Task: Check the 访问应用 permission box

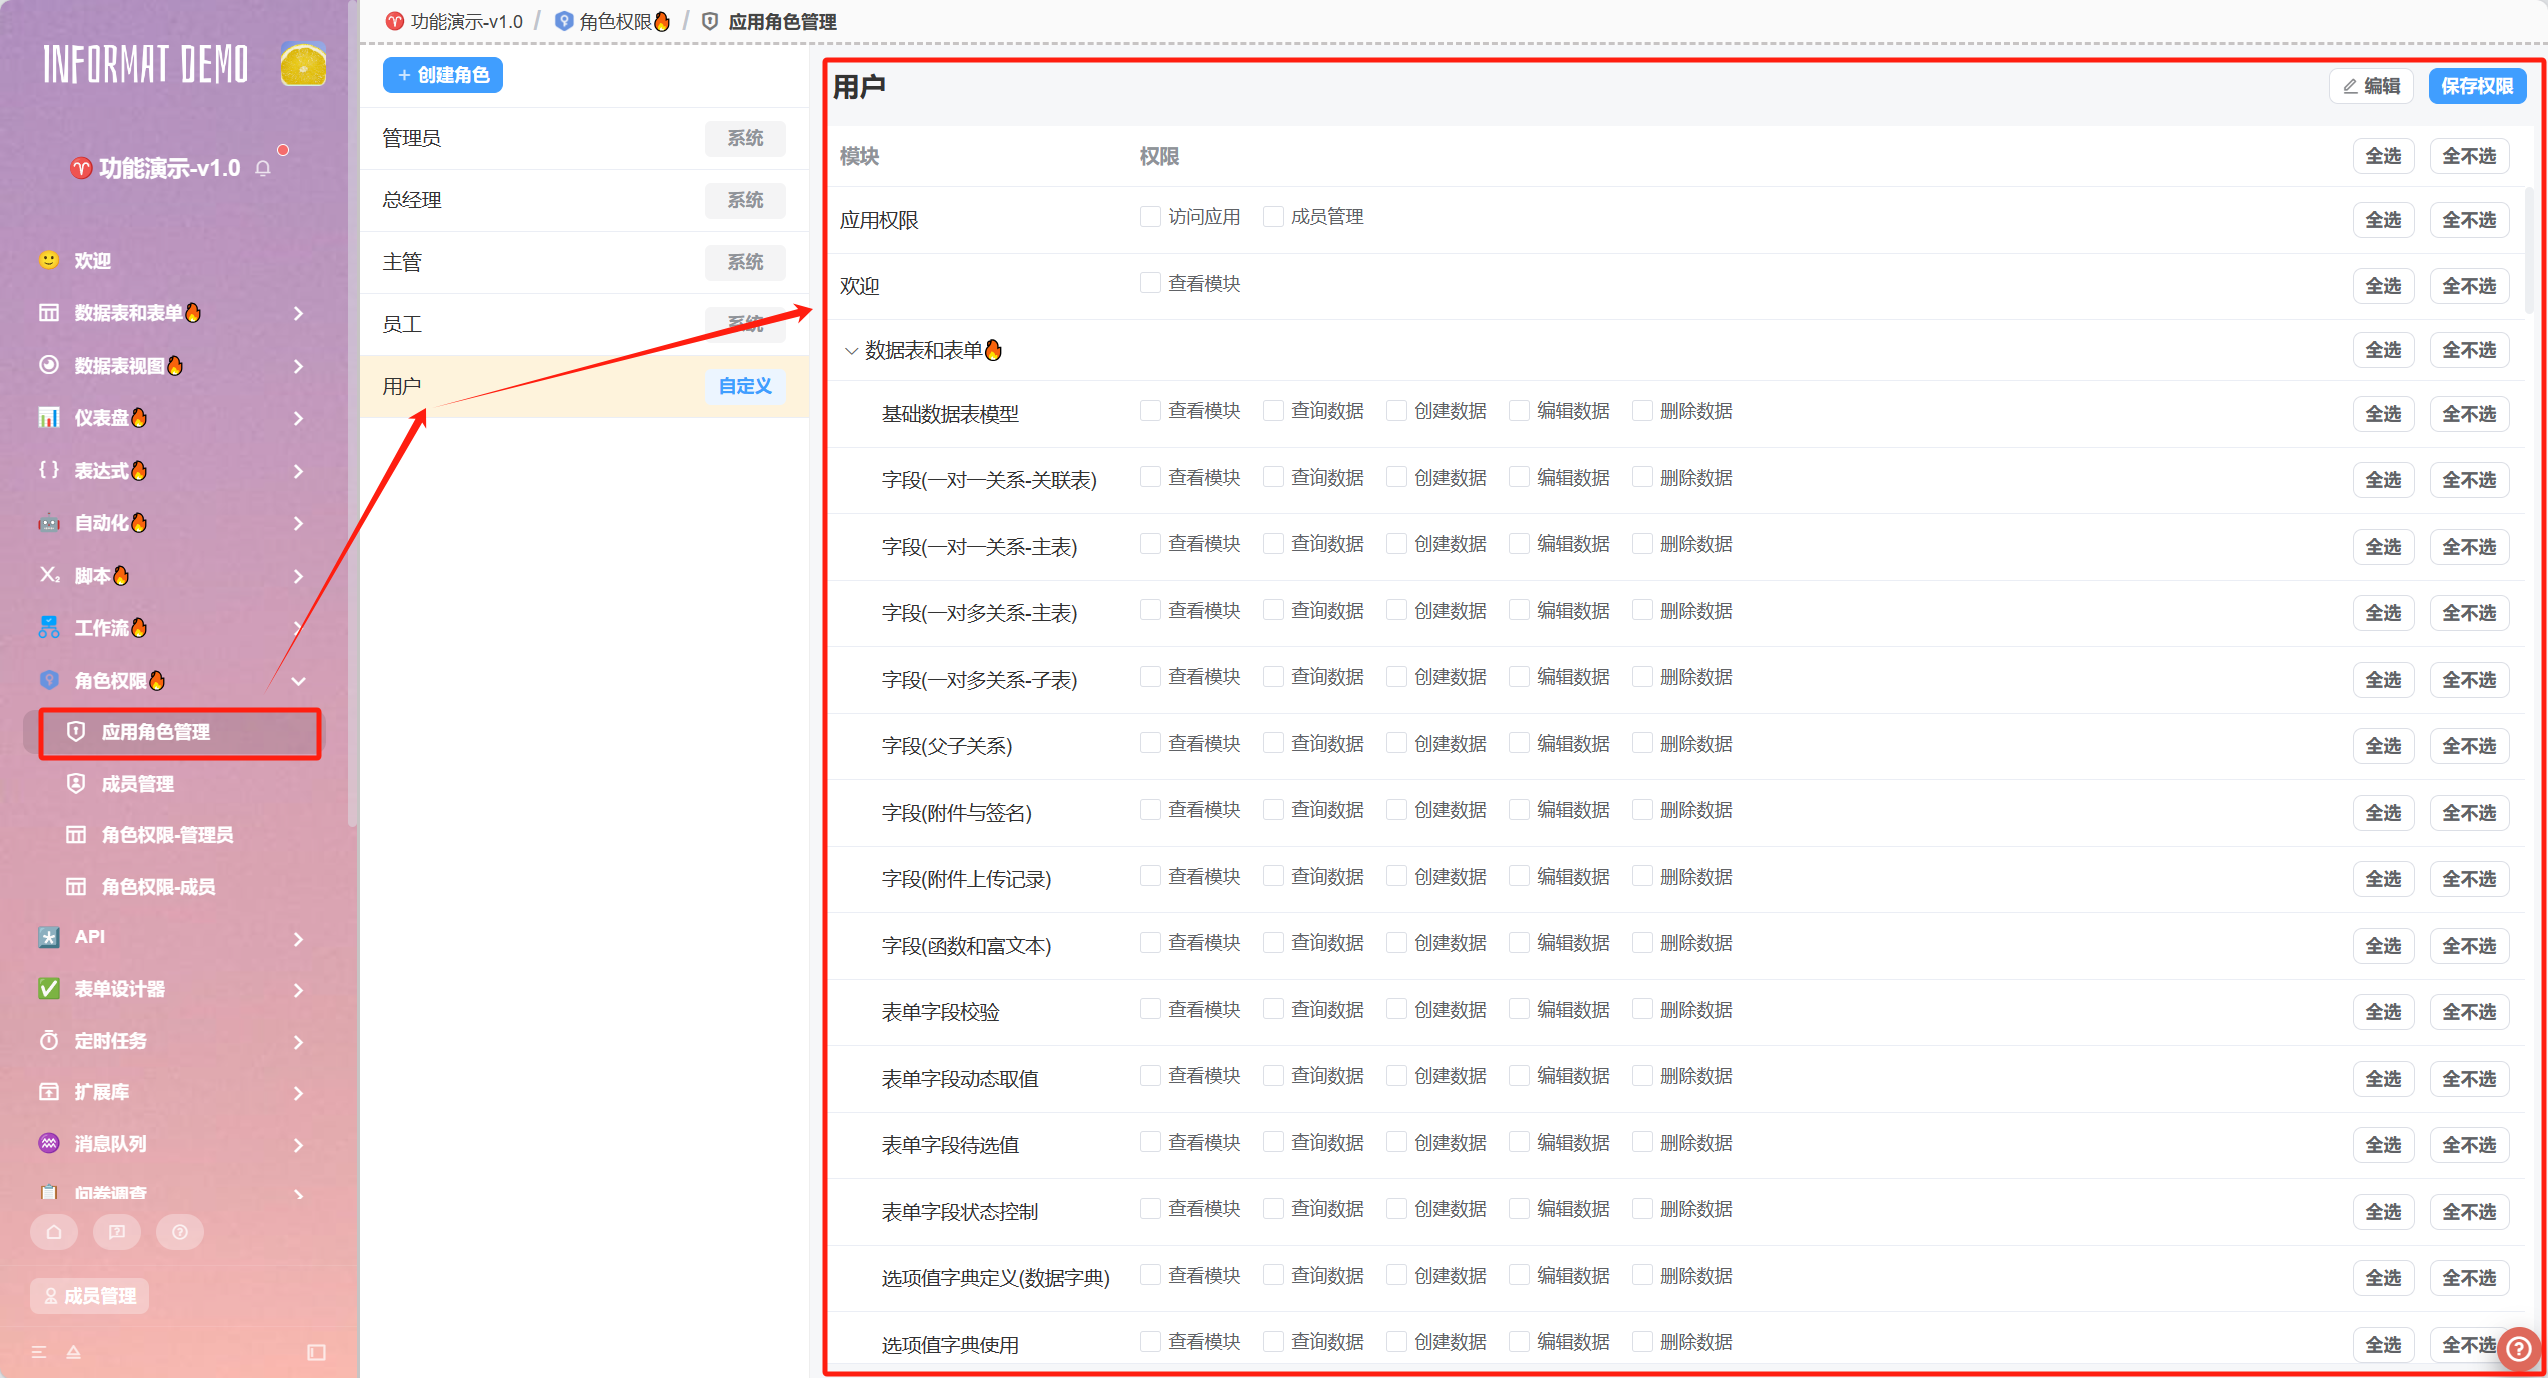Action: coord(1150,217)
